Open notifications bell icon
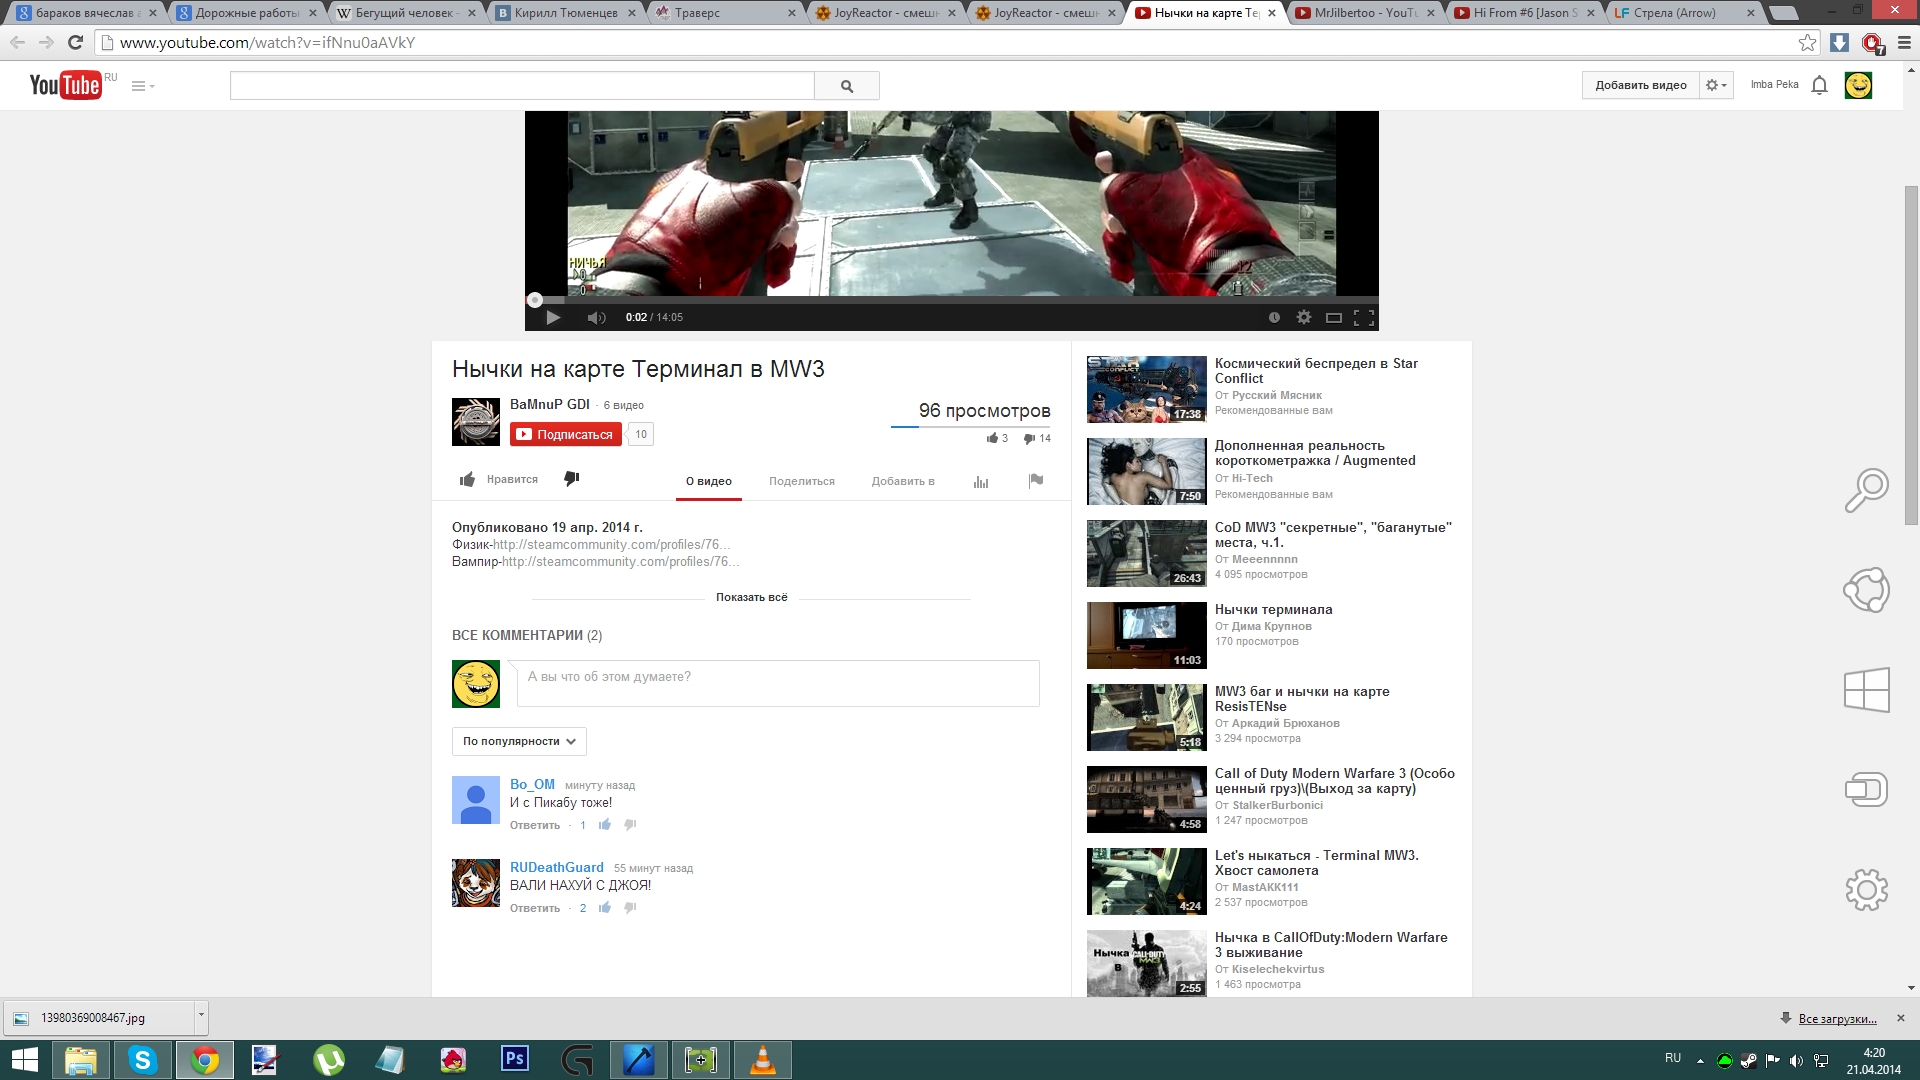This screenshot has width=1920, height=1080. coord(1819,85)
